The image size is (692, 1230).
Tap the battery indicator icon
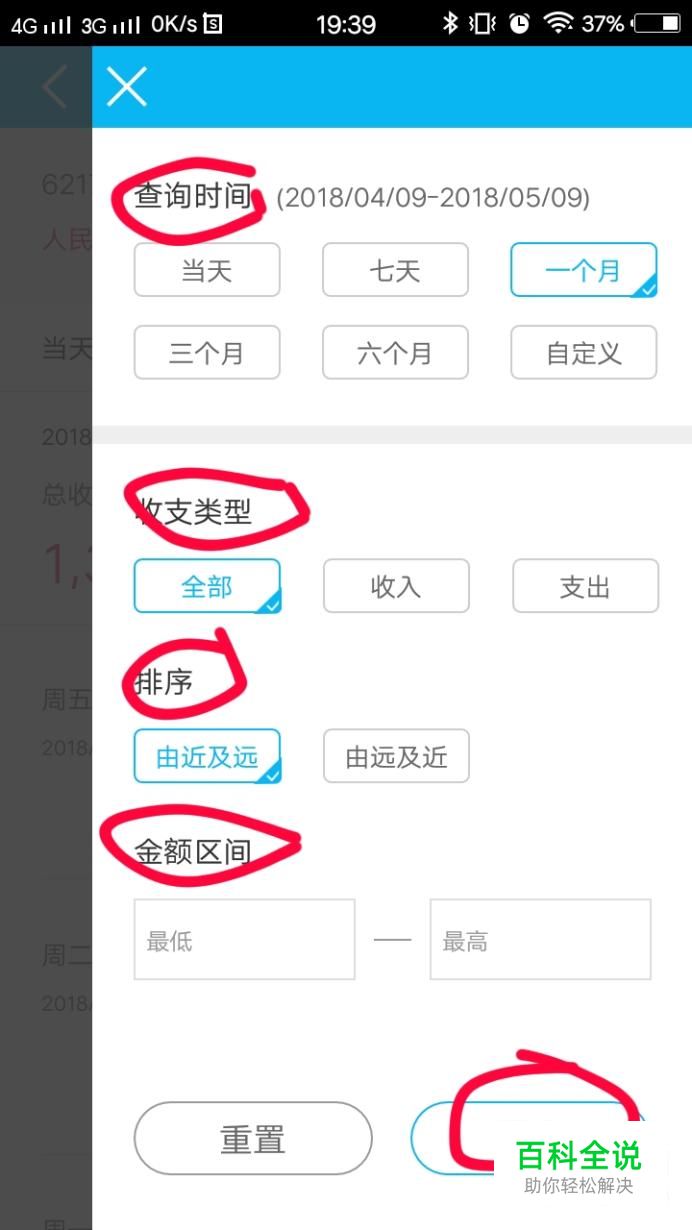tap(656, 23)
